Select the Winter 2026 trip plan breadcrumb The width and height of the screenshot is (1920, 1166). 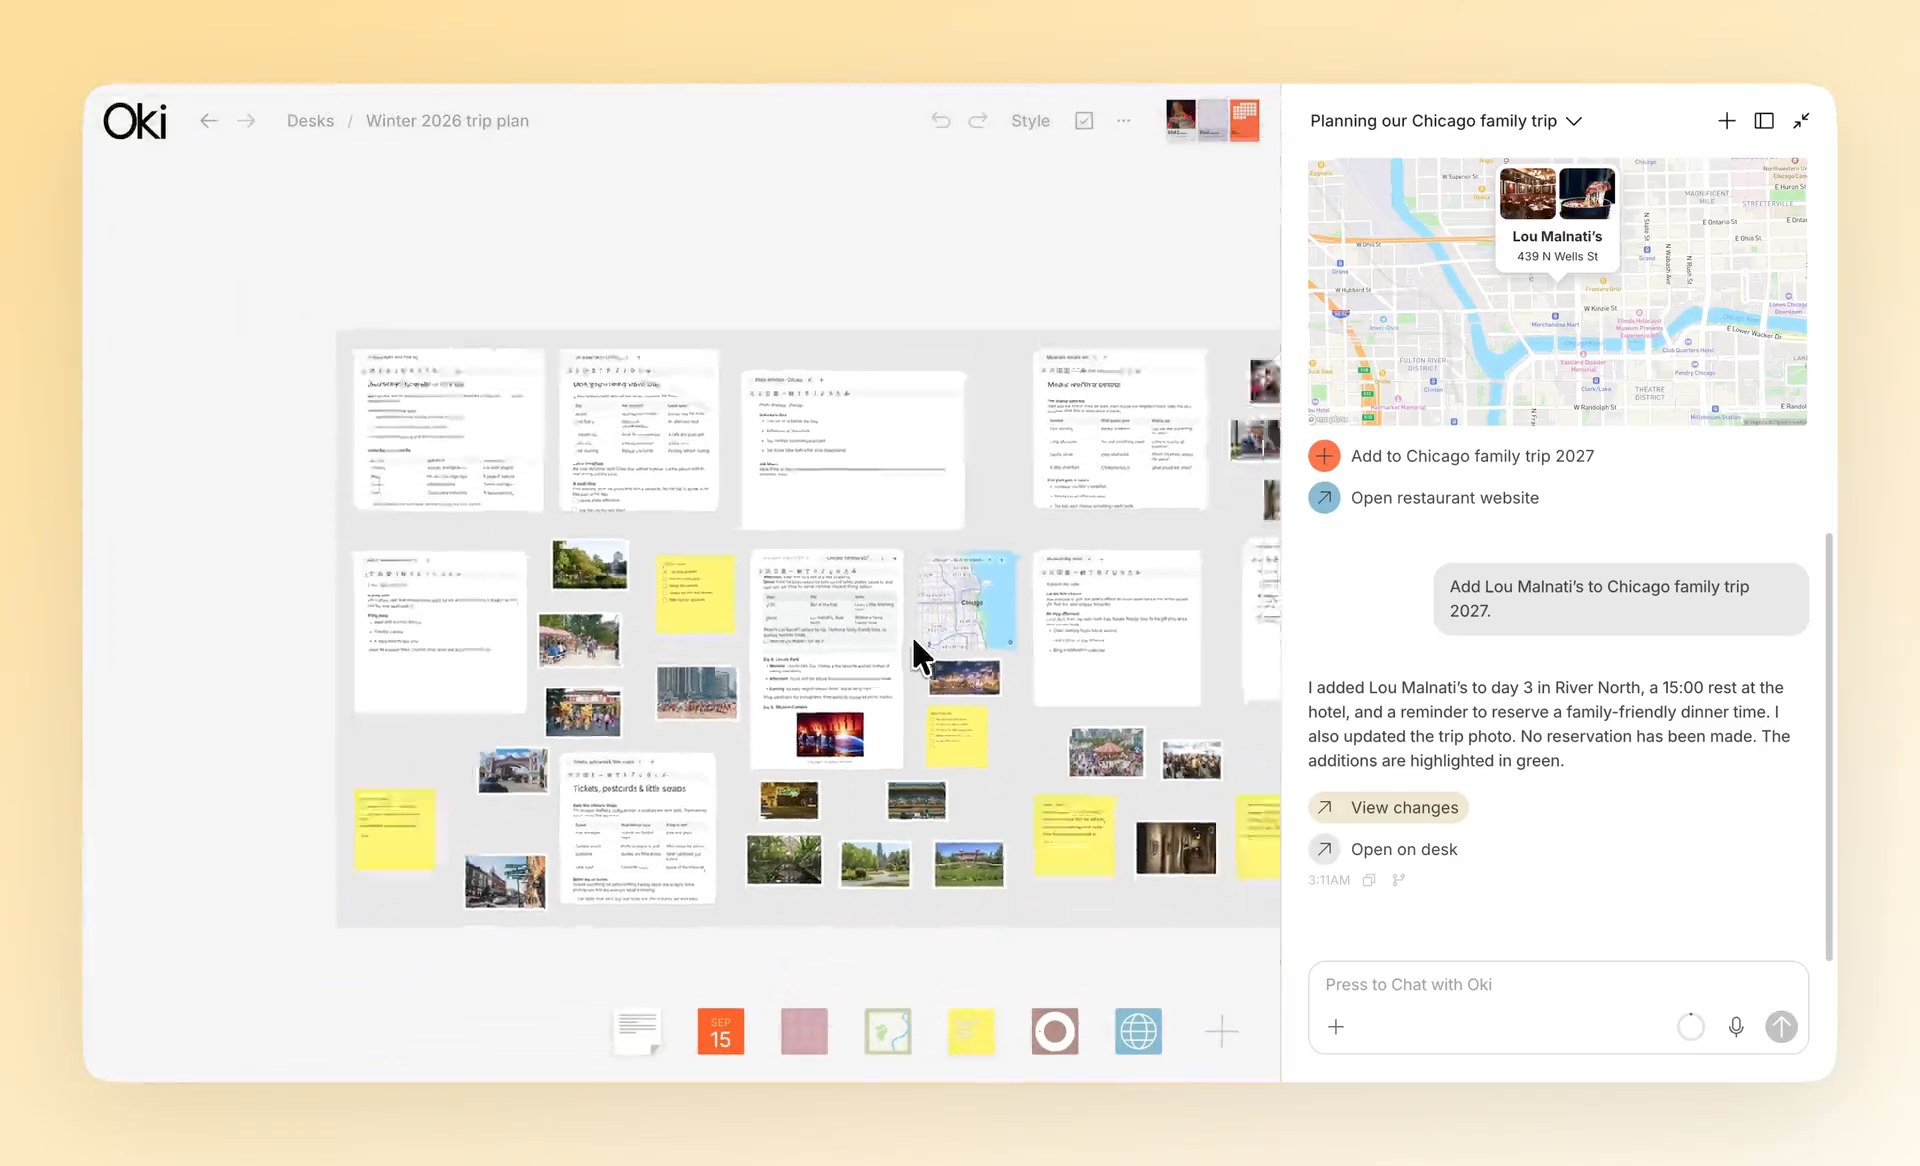(447, 121)
